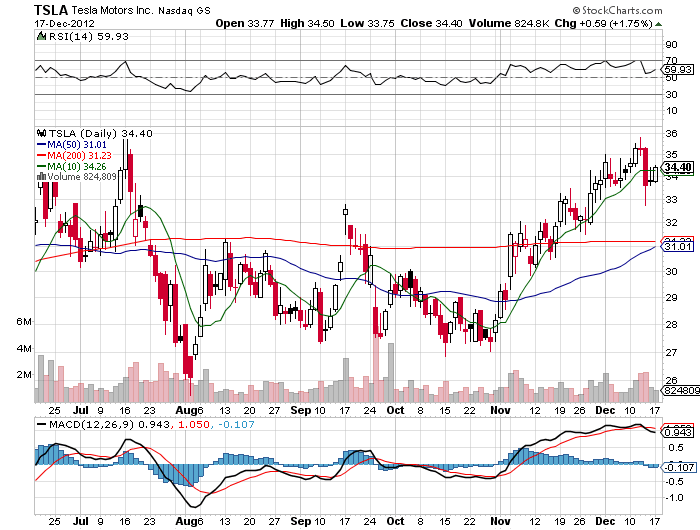This screenshot has height=530, width=700.
Task: Click the 4M volume scale label
Action: (24, 348)
